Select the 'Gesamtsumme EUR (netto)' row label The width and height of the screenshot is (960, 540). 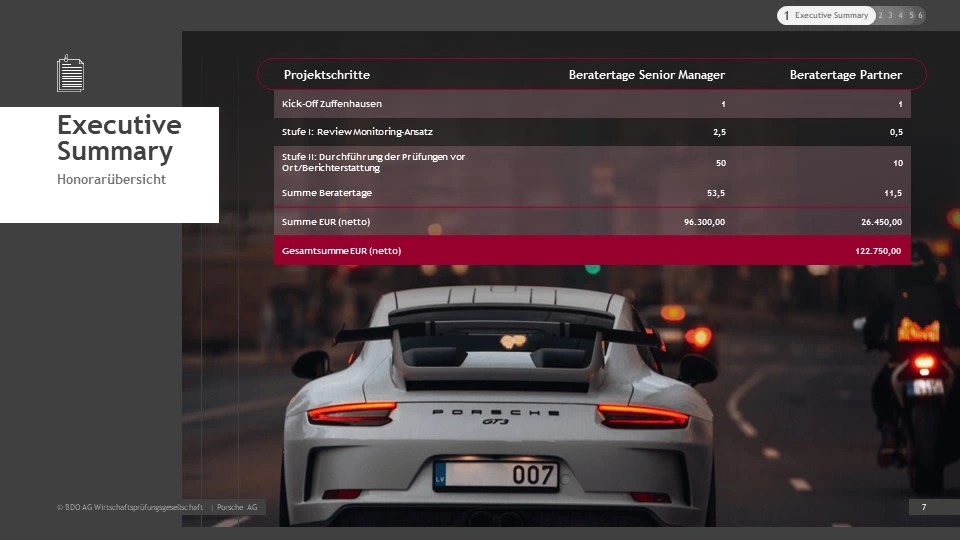pyautogui.click(x=341, y=250)
